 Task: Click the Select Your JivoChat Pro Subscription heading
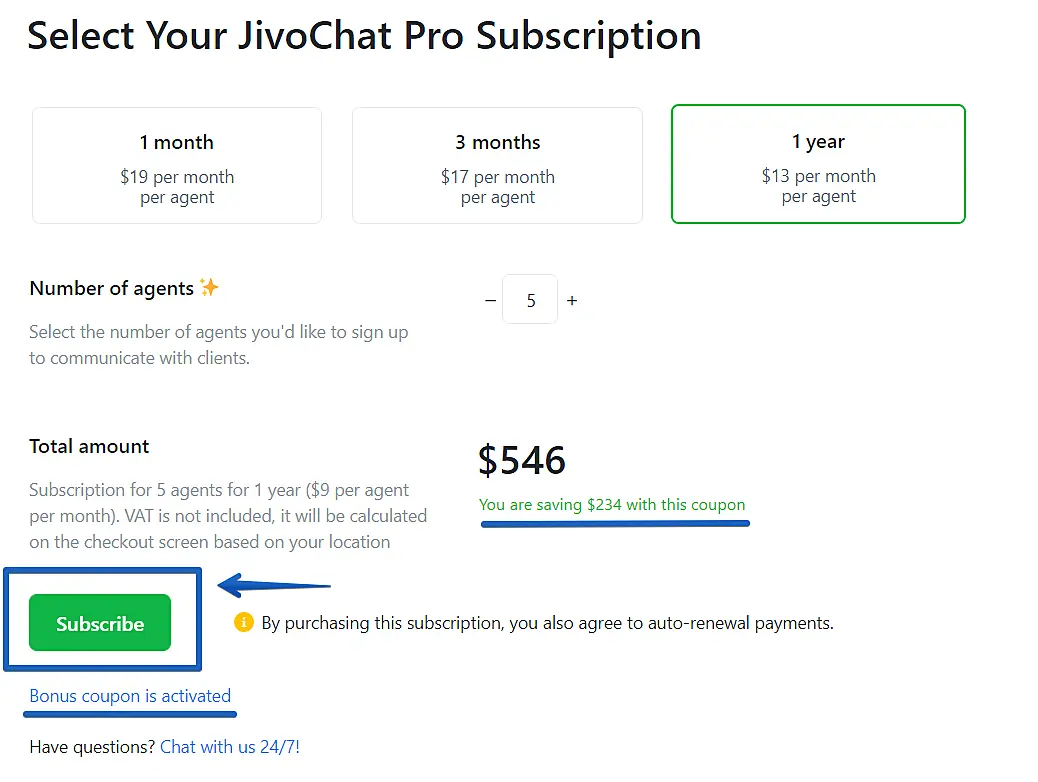point(364,36)
